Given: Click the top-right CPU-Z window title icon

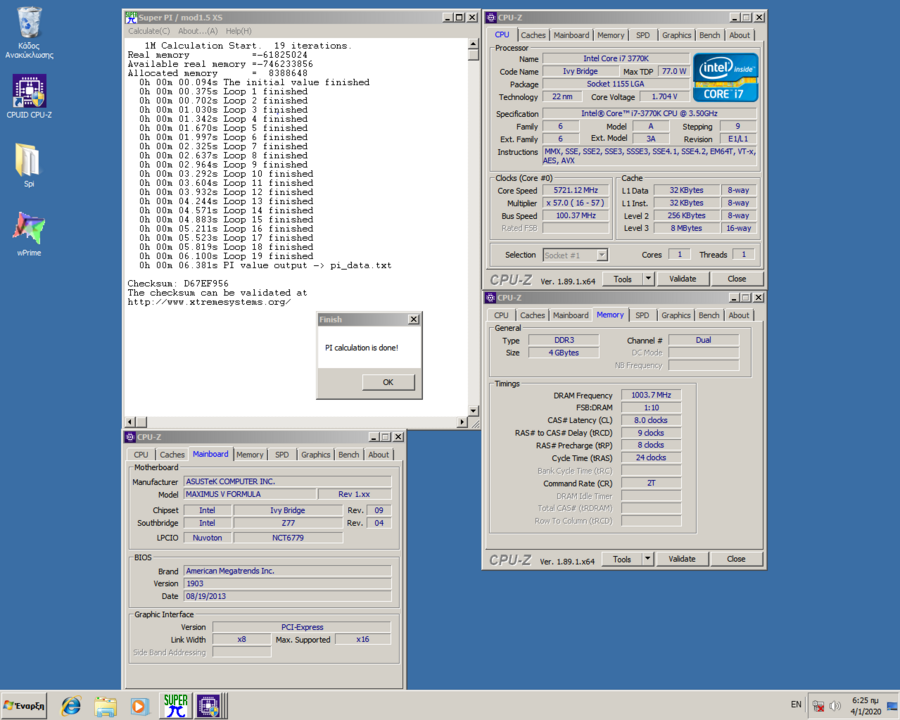Looking at the screenshot, I should 491,17.
